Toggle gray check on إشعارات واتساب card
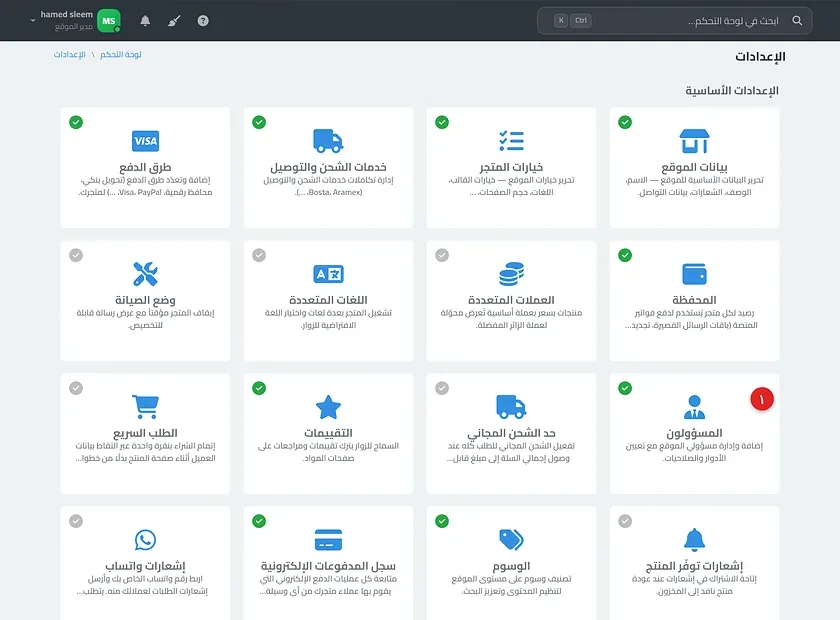Image resolution: width=840 pixels, height=620 pixels. [76, 521]
